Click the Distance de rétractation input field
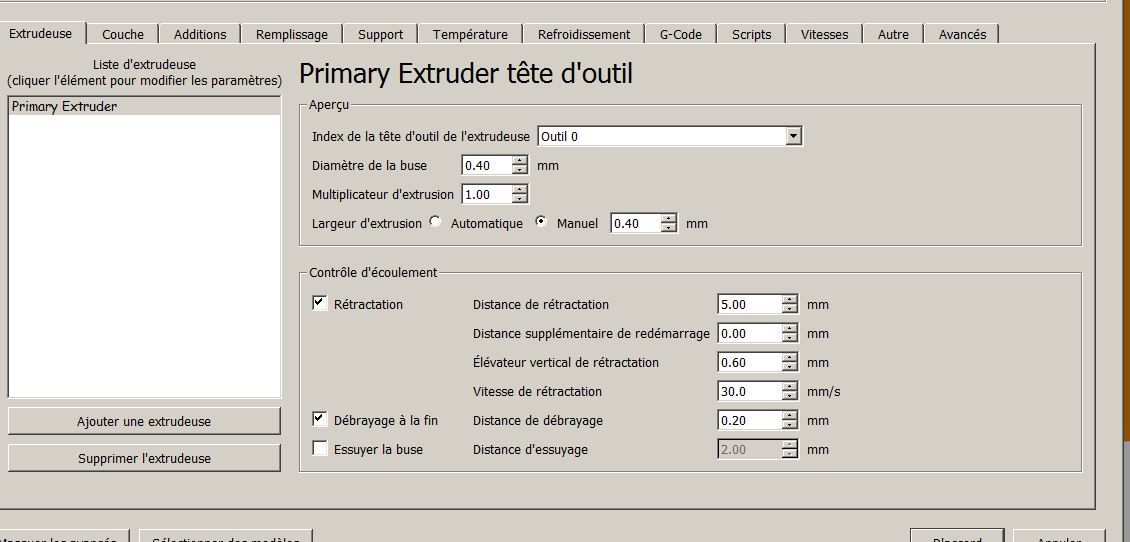The height and width of the screenshot is (542, 1130). pyautogui.click(x=750, y=304)
